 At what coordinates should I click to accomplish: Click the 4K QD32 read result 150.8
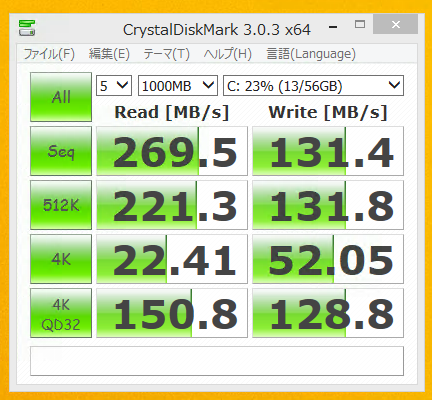coord(172,313)
